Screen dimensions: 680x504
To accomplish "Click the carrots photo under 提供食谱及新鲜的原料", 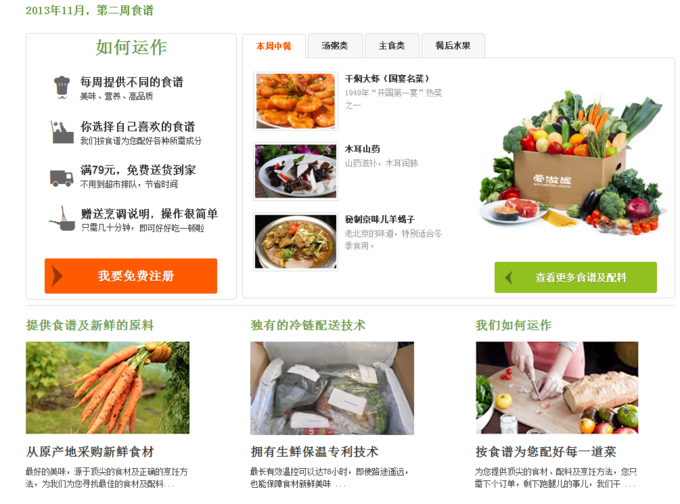I will pyautogui.click(x=108, y=388).
